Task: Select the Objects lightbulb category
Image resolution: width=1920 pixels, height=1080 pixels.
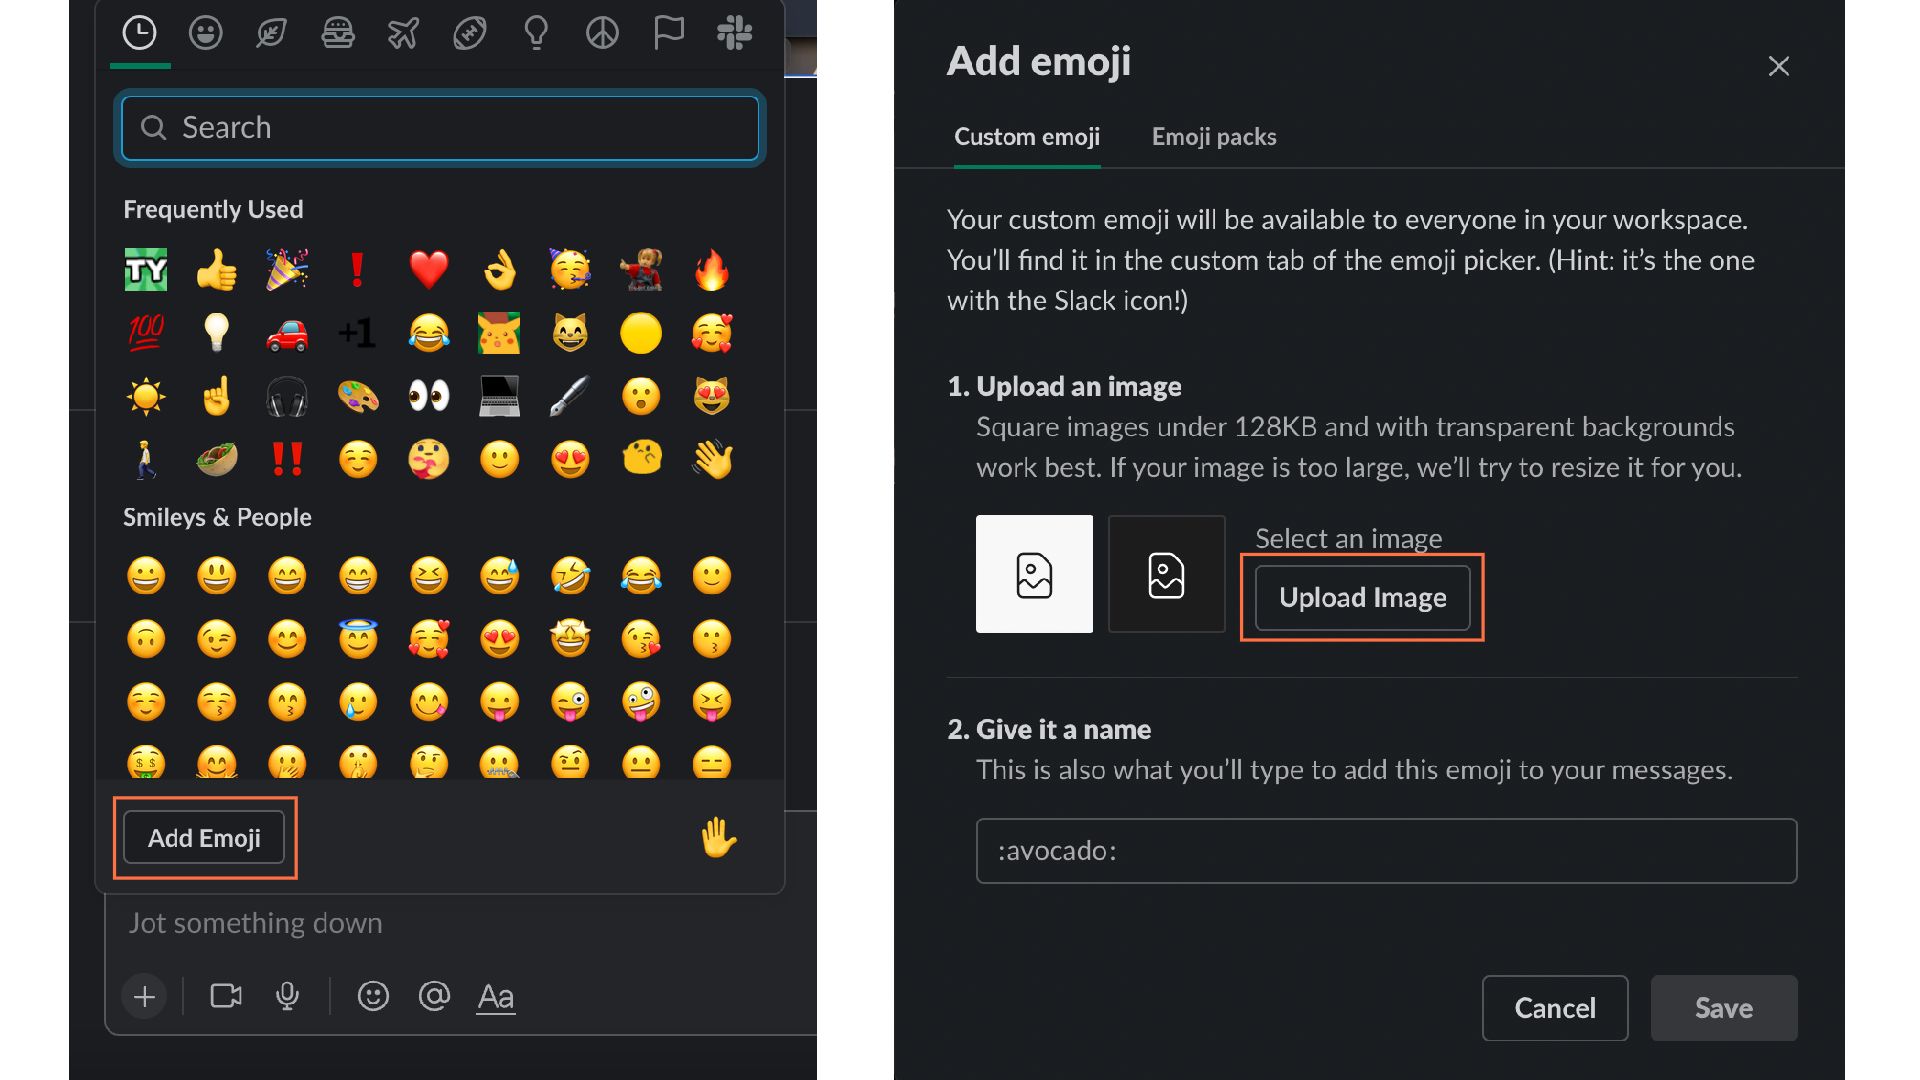Action: click(x=536, y=33)
